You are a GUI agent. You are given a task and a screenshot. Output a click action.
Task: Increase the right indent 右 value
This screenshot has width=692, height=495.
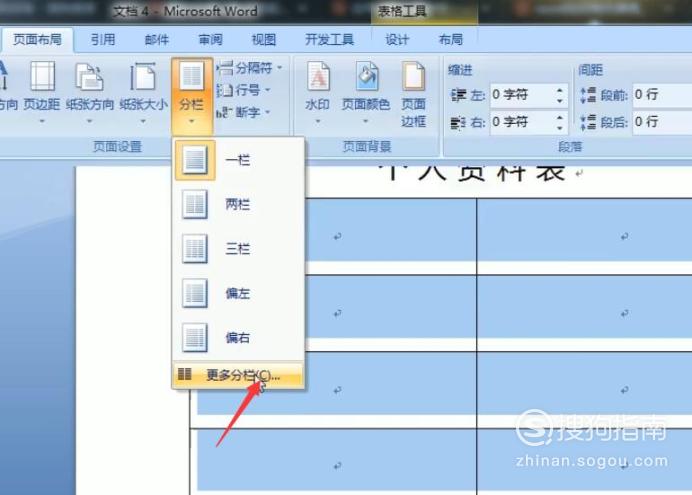pyautogui.click(x=560, y=117)
